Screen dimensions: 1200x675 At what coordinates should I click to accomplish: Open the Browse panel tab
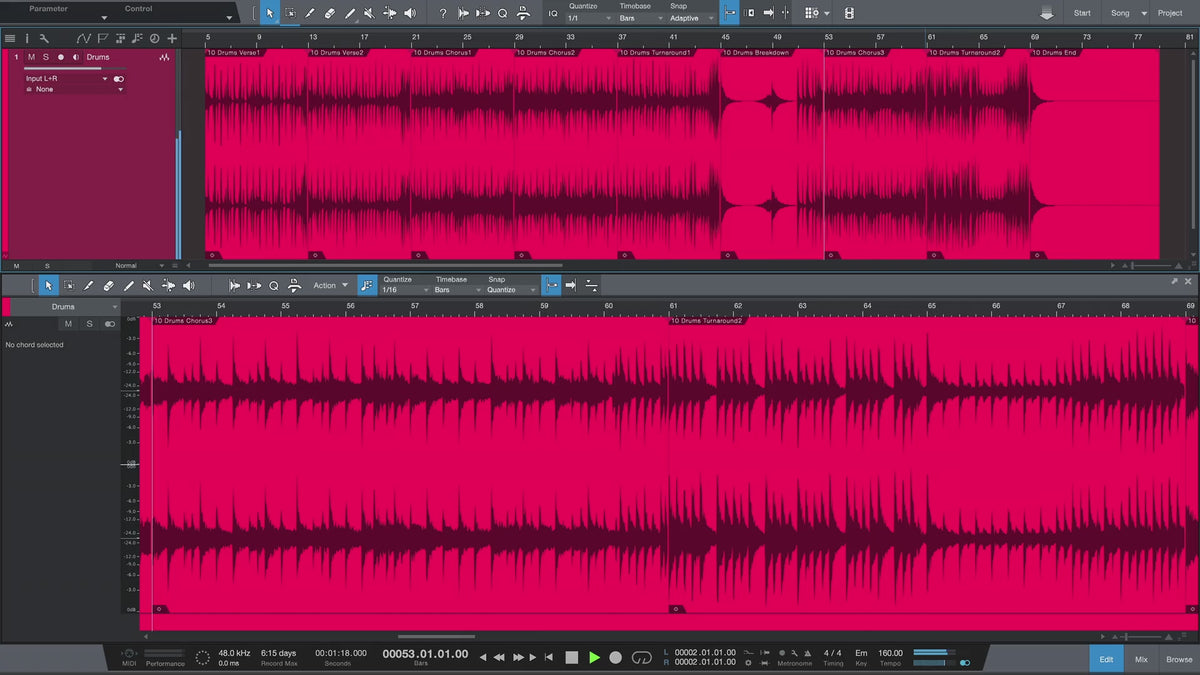coord(1178,659)
